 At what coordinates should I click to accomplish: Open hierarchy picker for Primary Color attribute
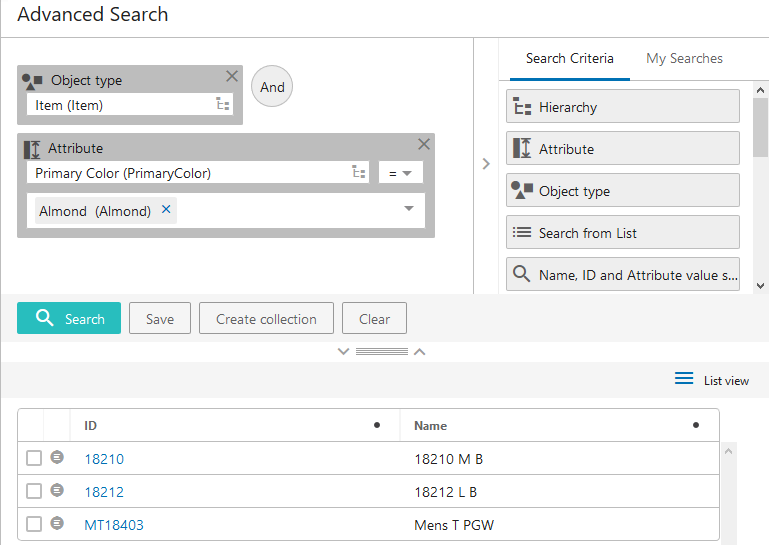coord(358,172)
